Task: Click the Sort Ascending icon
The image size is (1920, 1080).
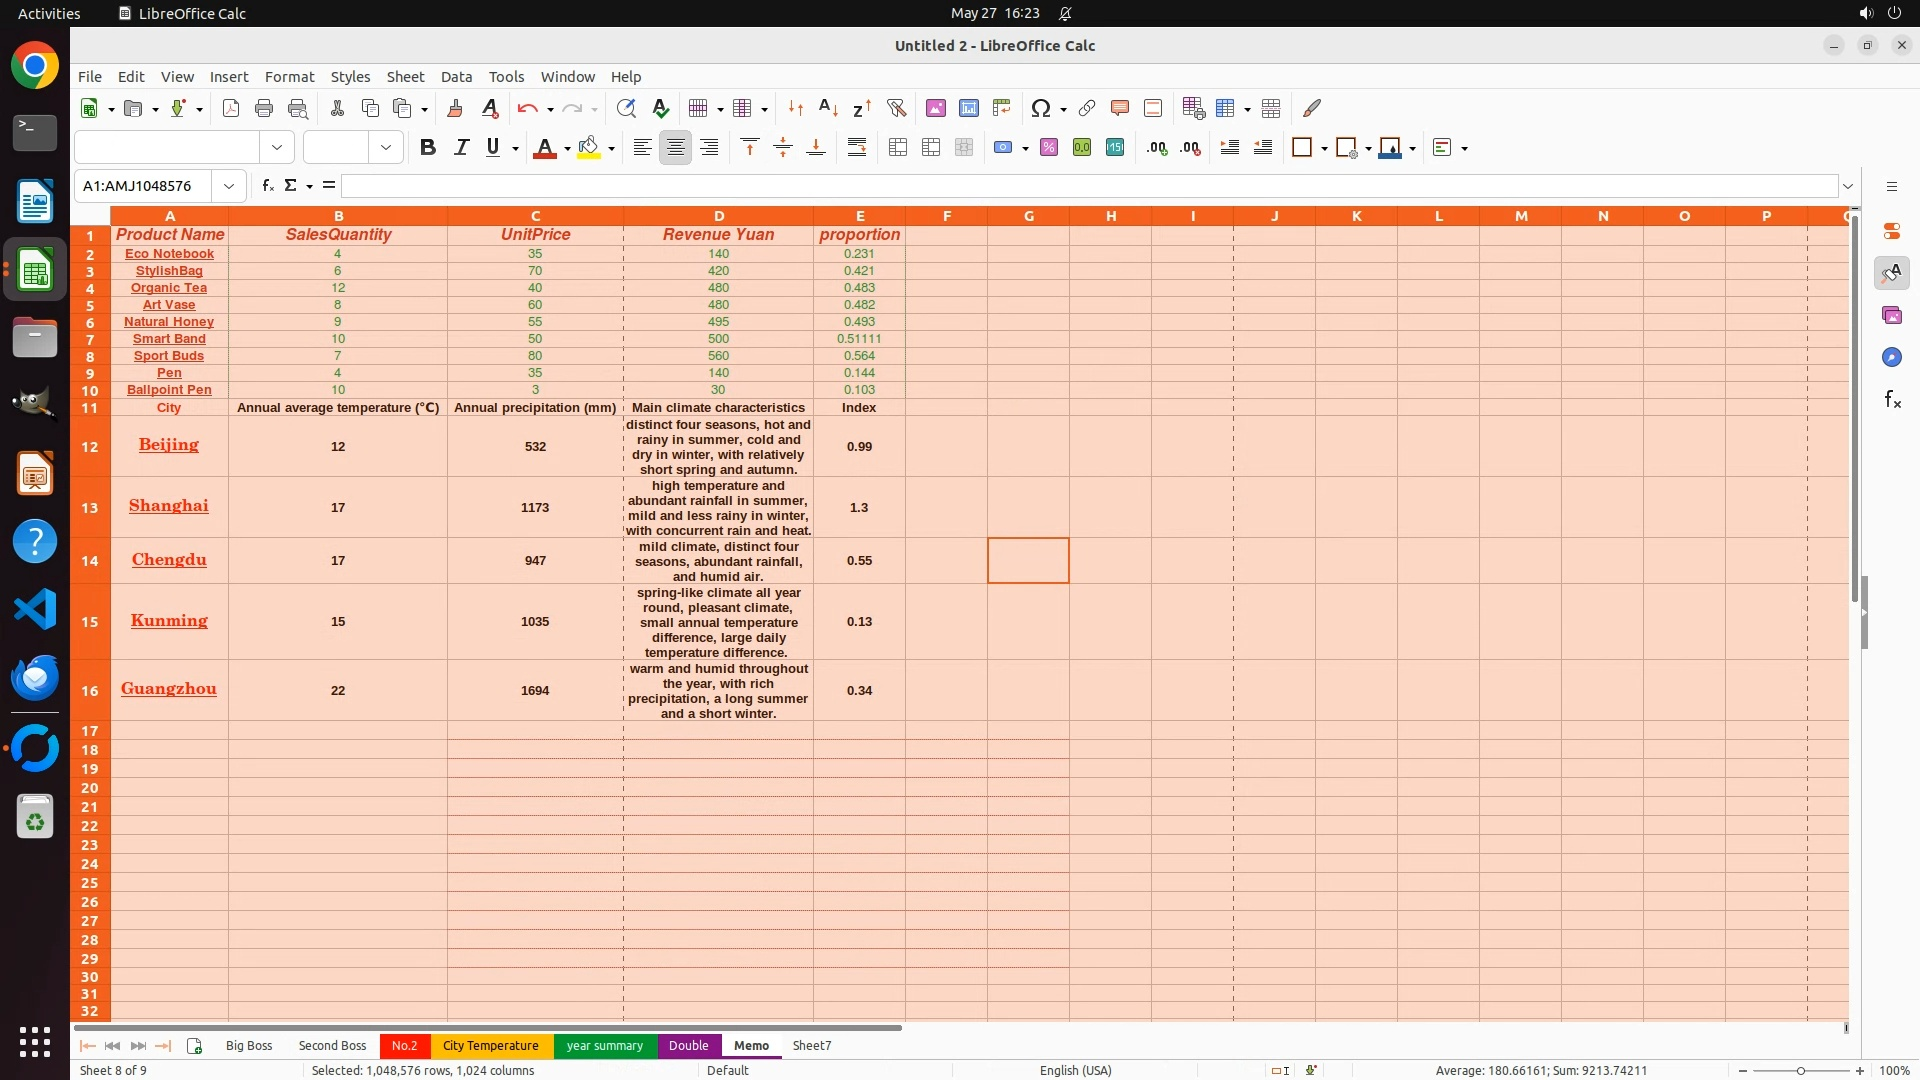Action: [828, 108]
